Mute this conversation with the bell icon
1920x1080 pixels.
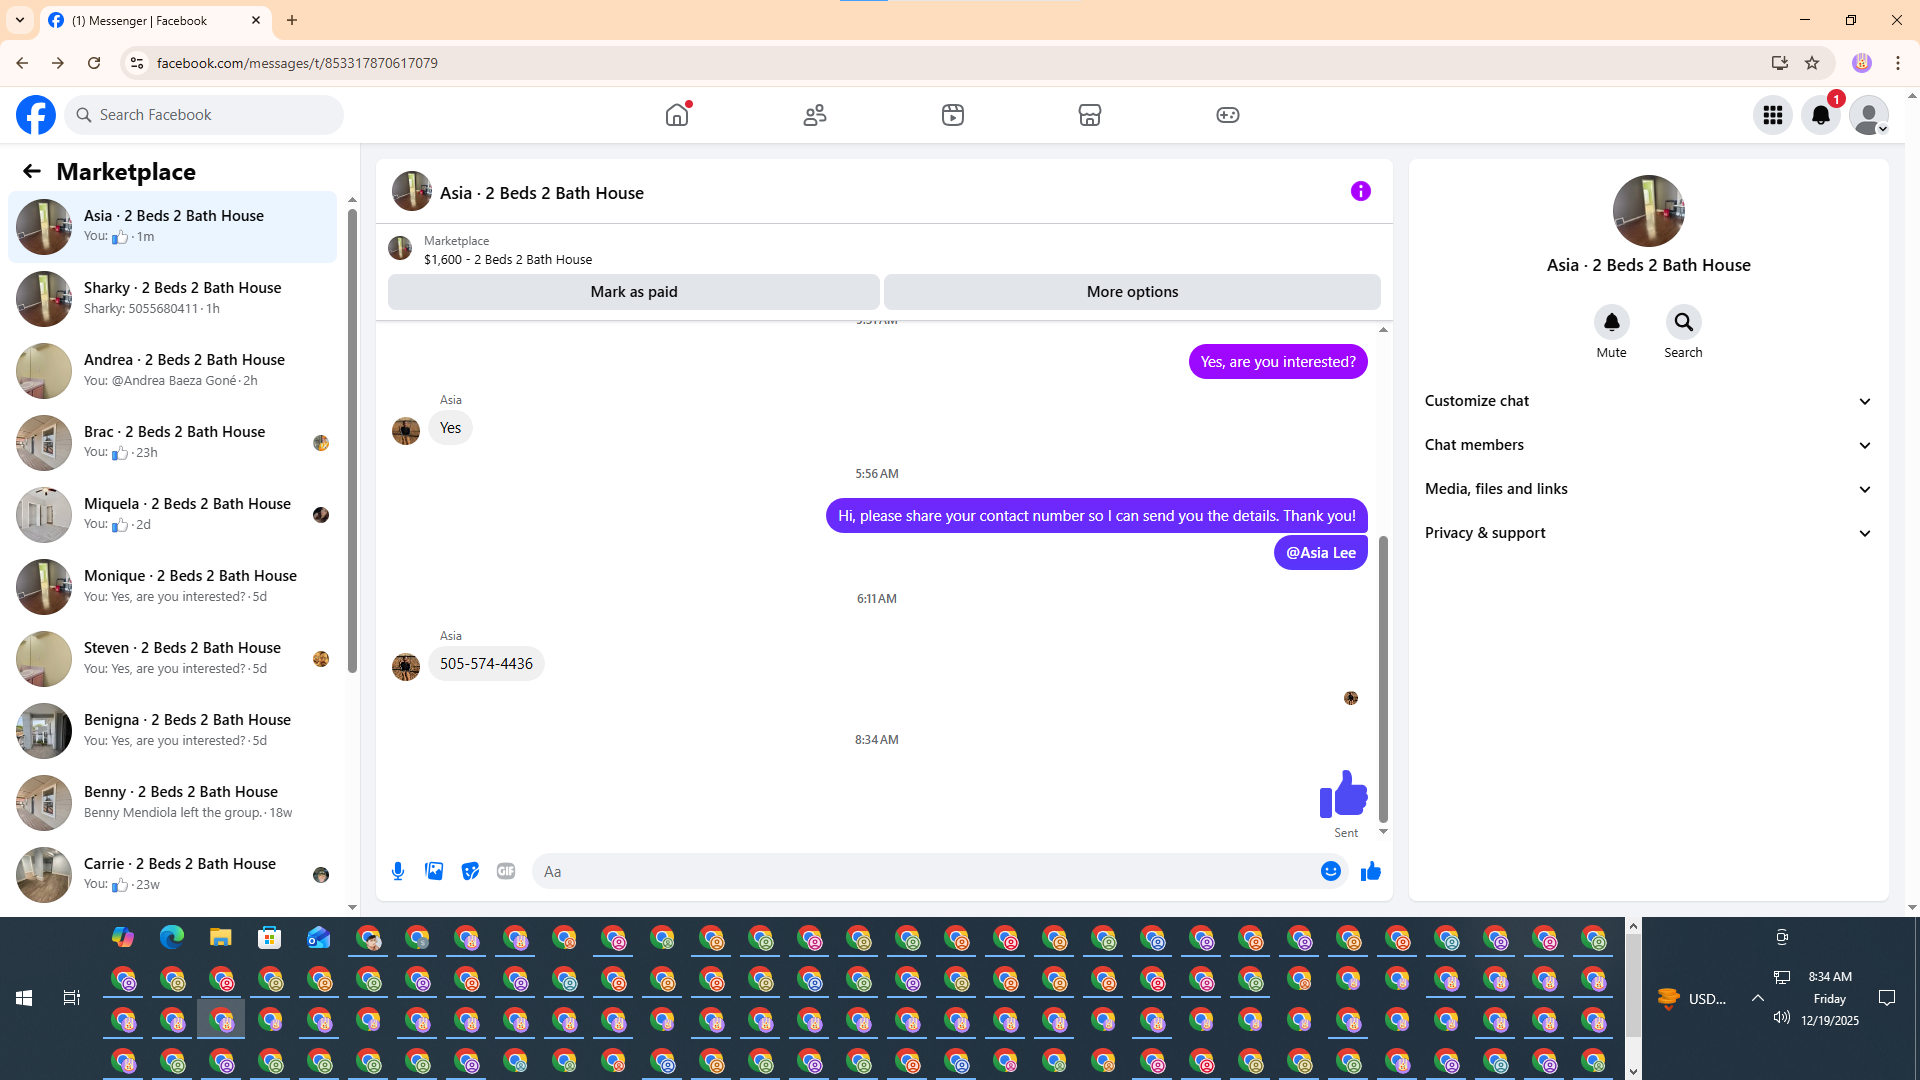click(x=1611, y=323)
